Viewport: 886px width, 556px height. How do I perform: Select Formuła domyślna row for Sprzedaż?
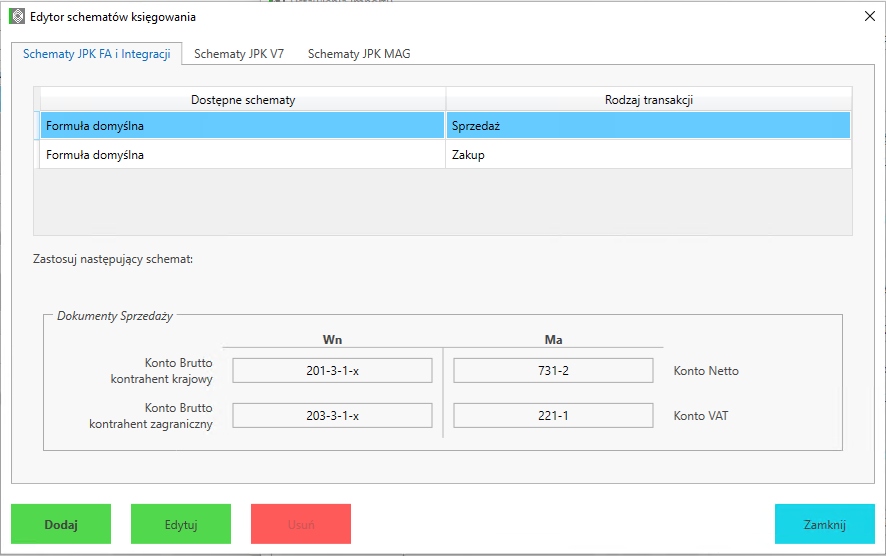240,126
